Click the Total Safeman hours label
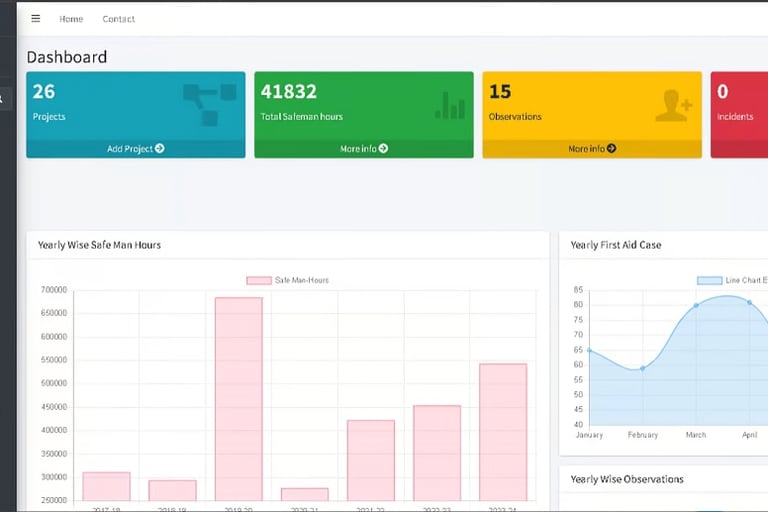768x512 pixels. point(302,117)
